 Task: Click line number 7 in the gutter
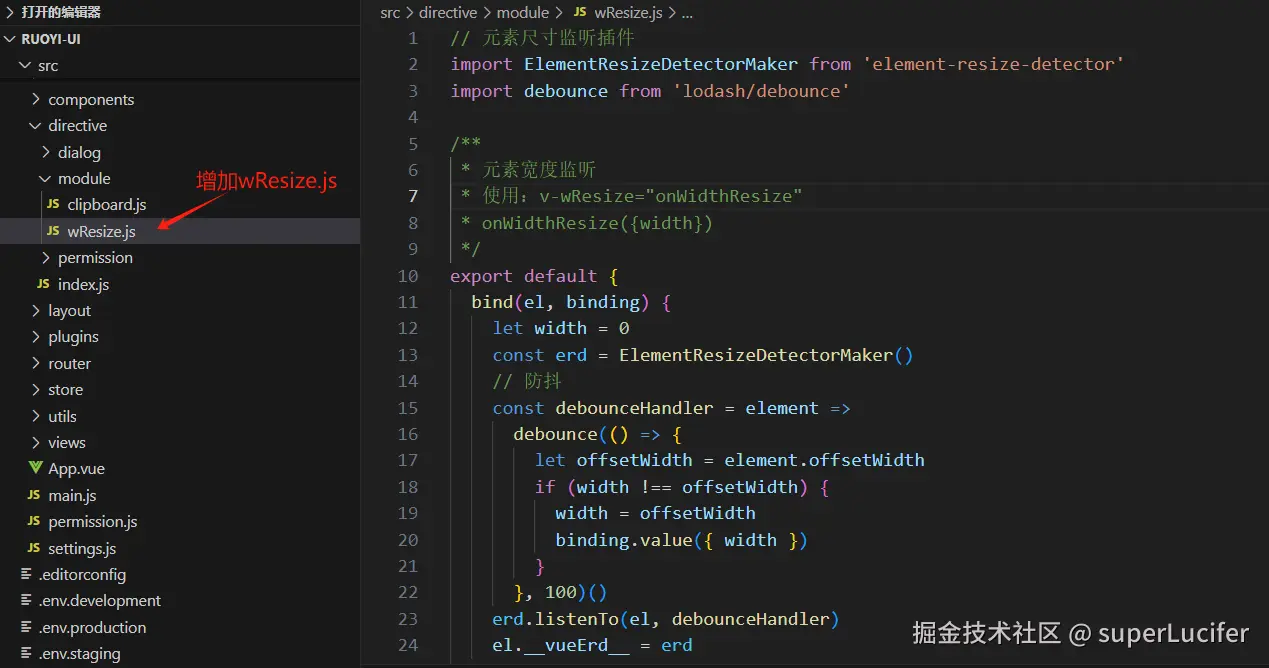coord(413,196)
